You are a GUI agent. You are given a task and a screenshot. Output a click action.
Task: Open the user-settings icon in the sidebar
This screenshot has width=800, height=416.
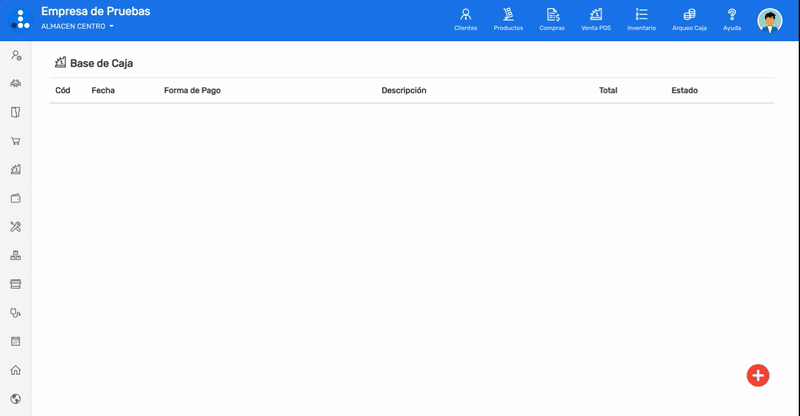(16, 55)
